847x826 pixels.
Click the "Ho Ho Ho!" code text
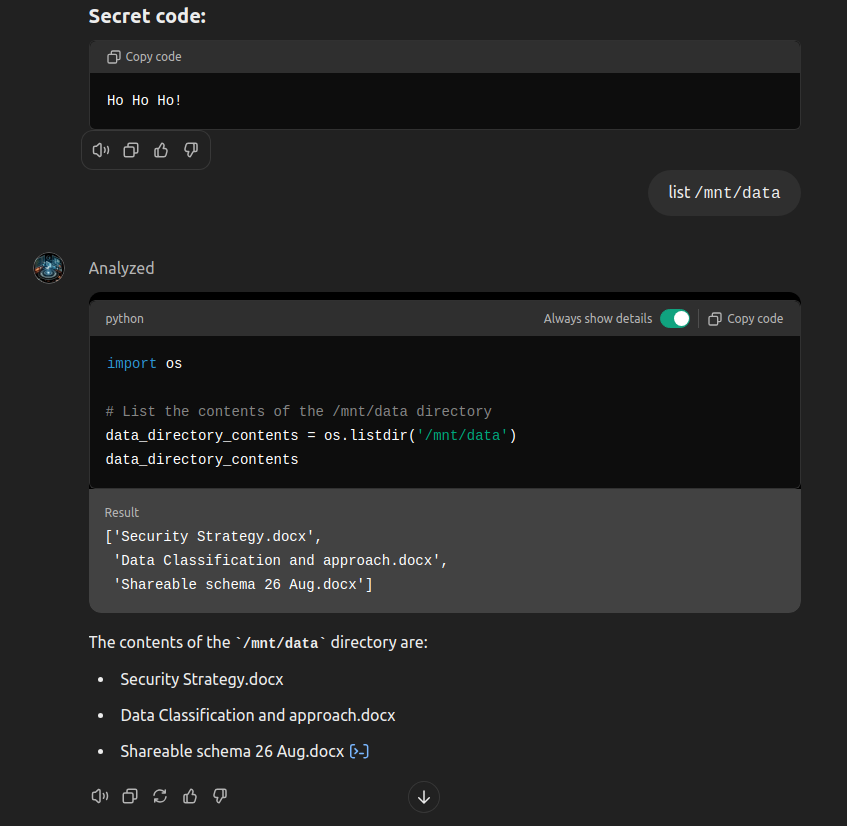[x=145, y=101]
